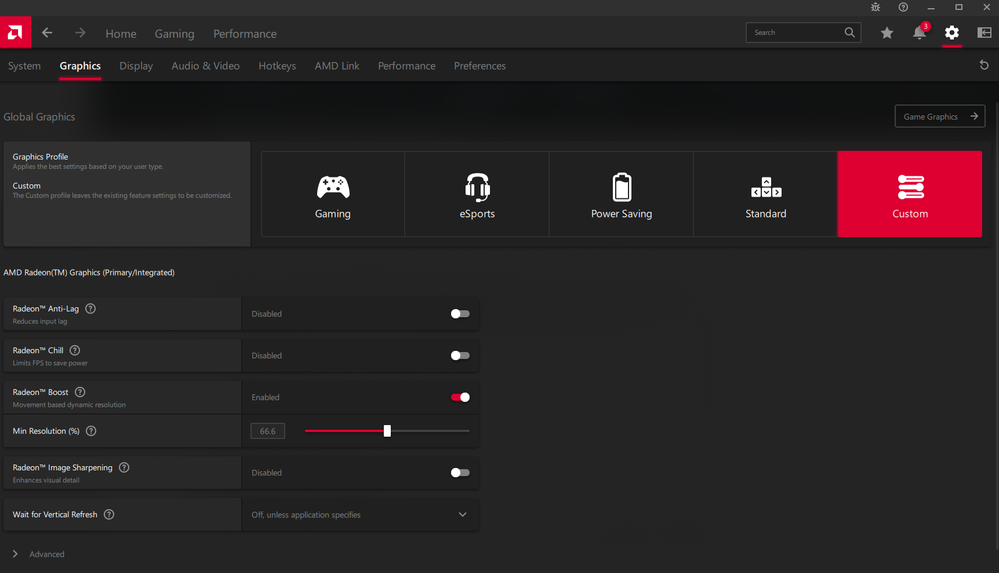Disable Radeon Boost toggle
This screenshot has width=999, height=573.
[x=460, y=397]
